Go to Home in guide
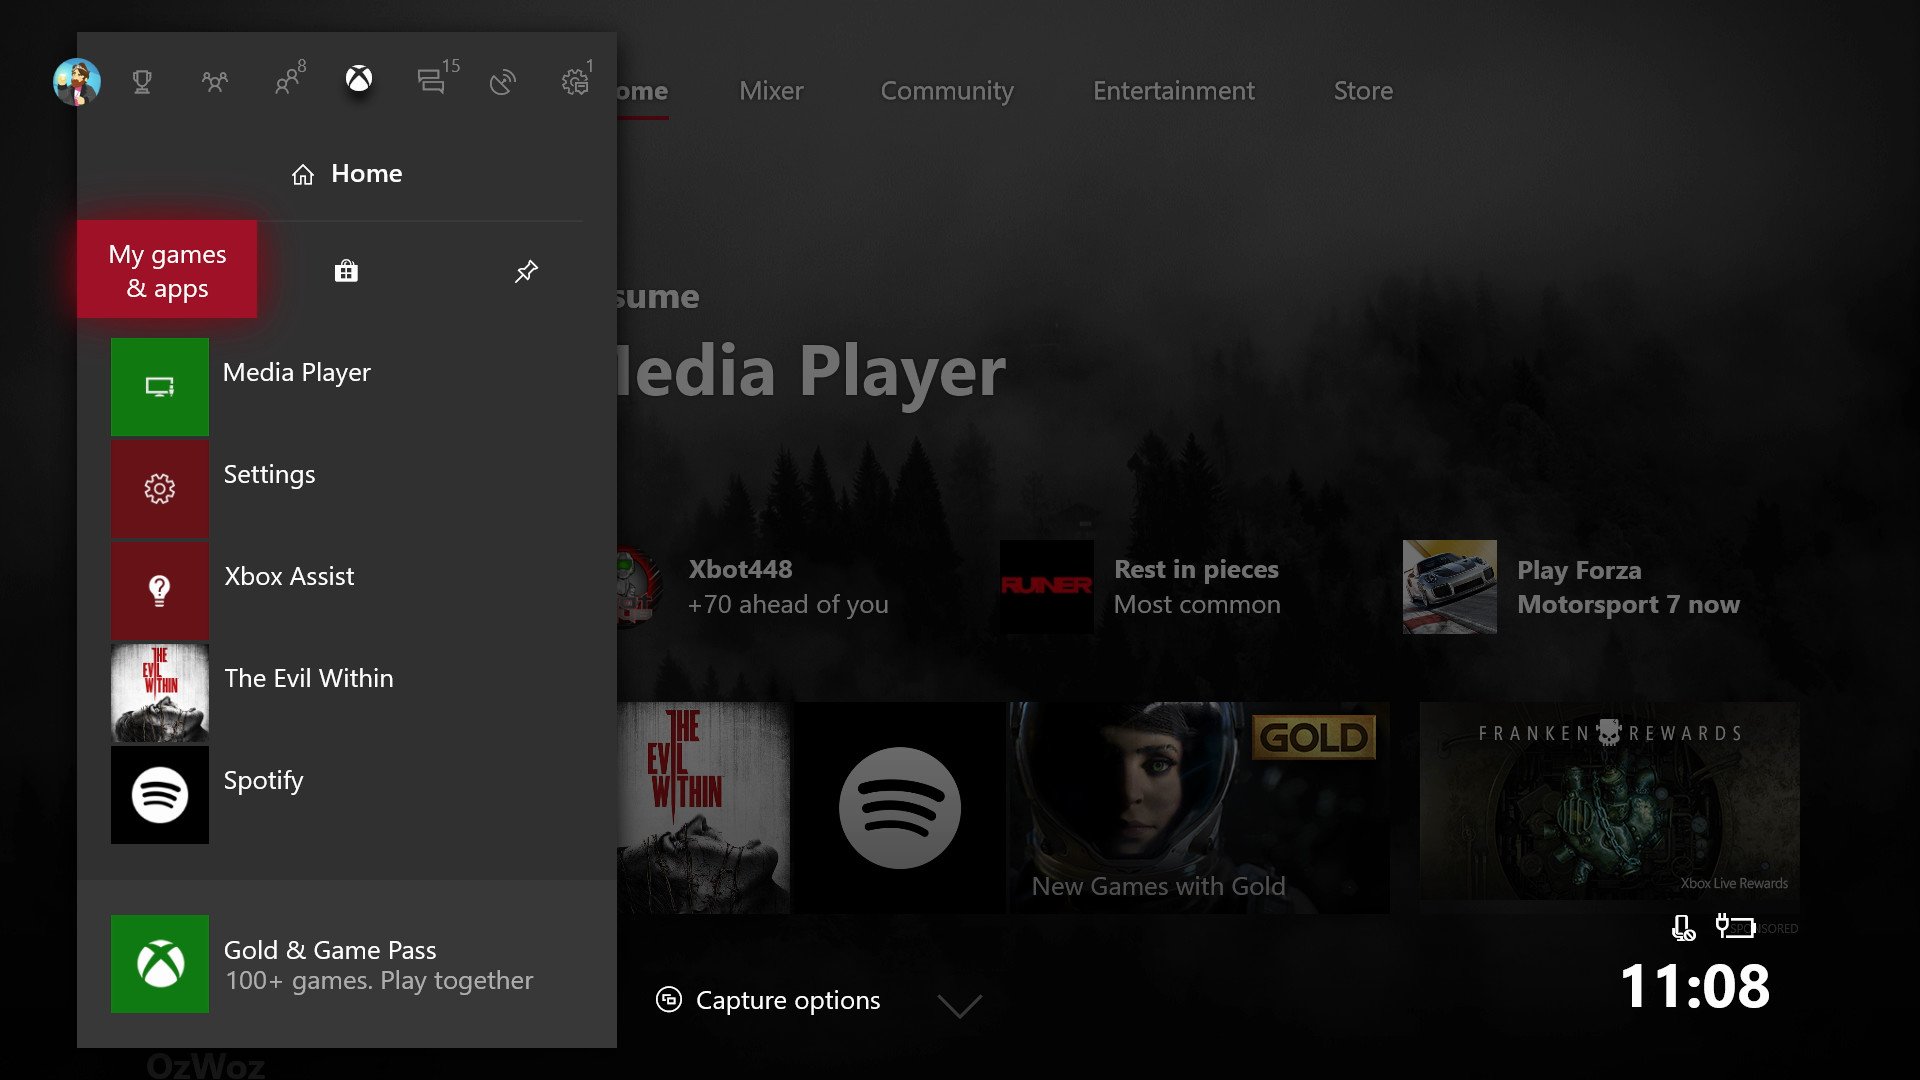This screenshot has width=1920, height=1080. click(346, 174)
